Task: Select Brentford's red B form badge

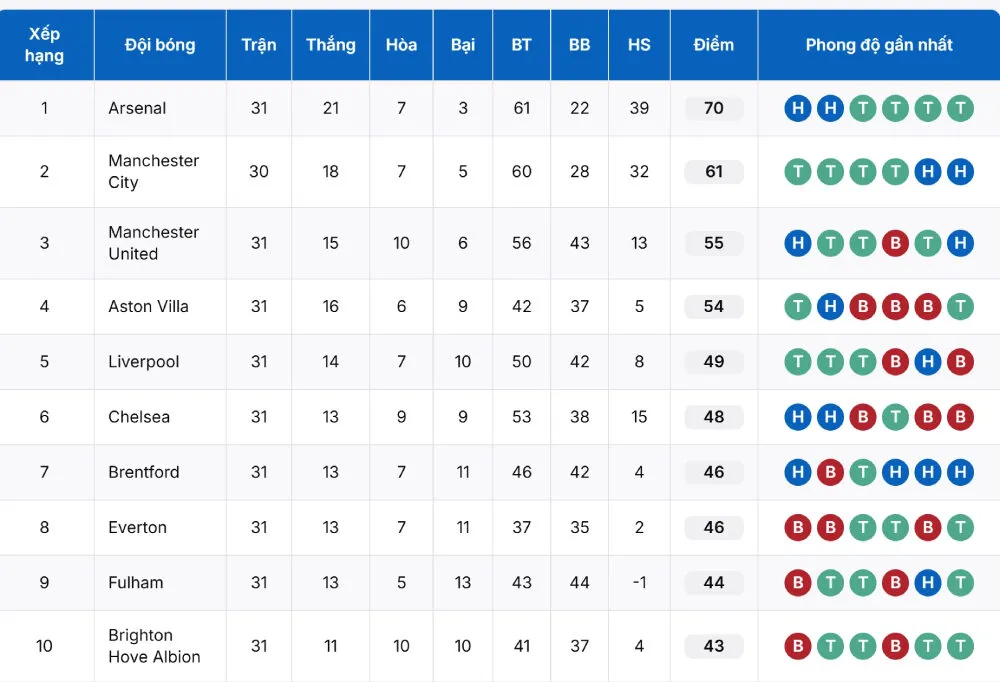Action: pyautogui.click(x=830, y=472)
